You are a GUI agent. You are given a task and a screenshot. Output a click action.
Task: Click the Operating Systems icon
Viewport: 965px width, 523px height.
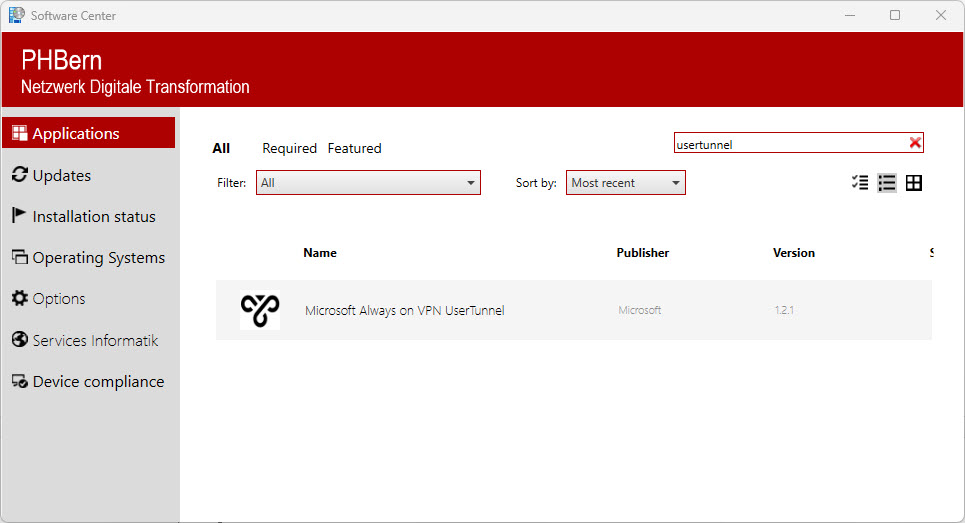click(x=19, y=257)
